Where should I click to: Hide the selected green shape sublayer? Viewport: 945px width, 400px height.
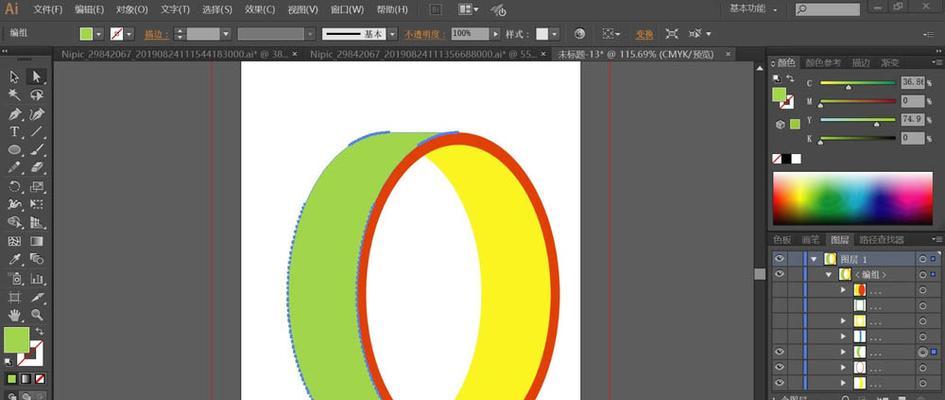coord(780,352)
